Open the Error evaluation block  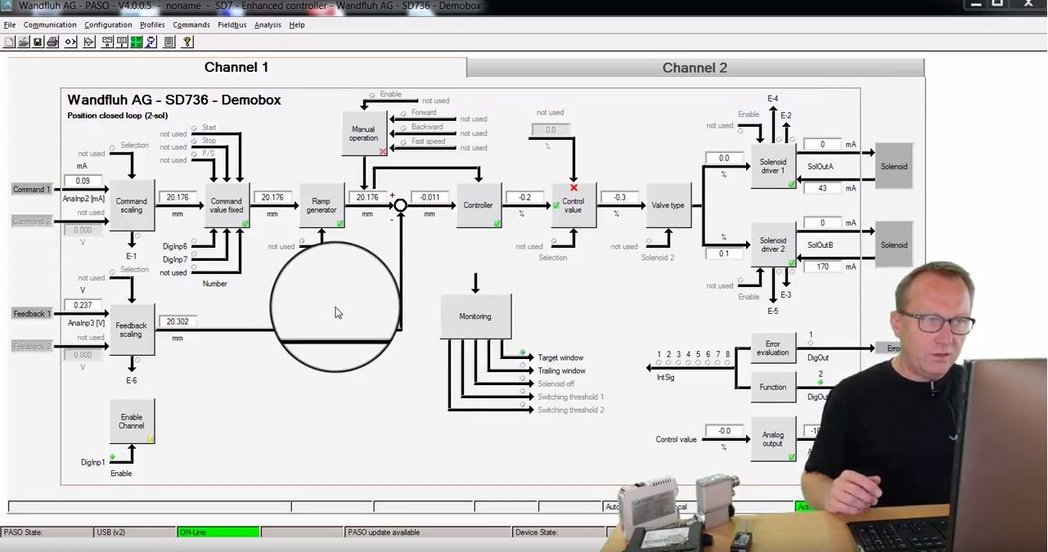[773, 348]
